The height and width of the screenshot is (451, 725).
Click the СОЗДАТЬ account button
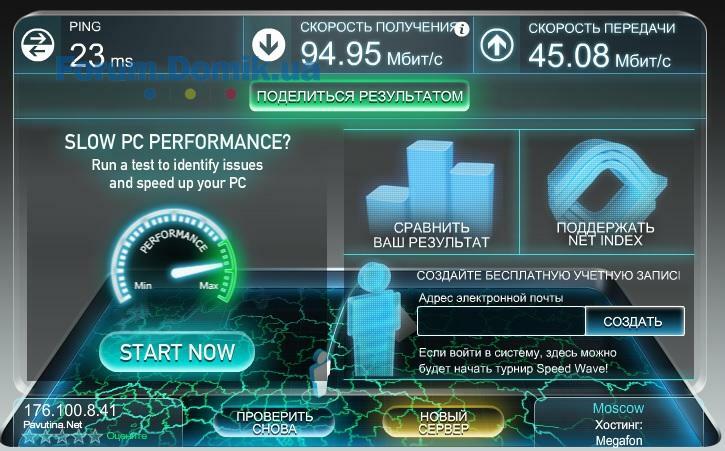[x=633, y=321]
